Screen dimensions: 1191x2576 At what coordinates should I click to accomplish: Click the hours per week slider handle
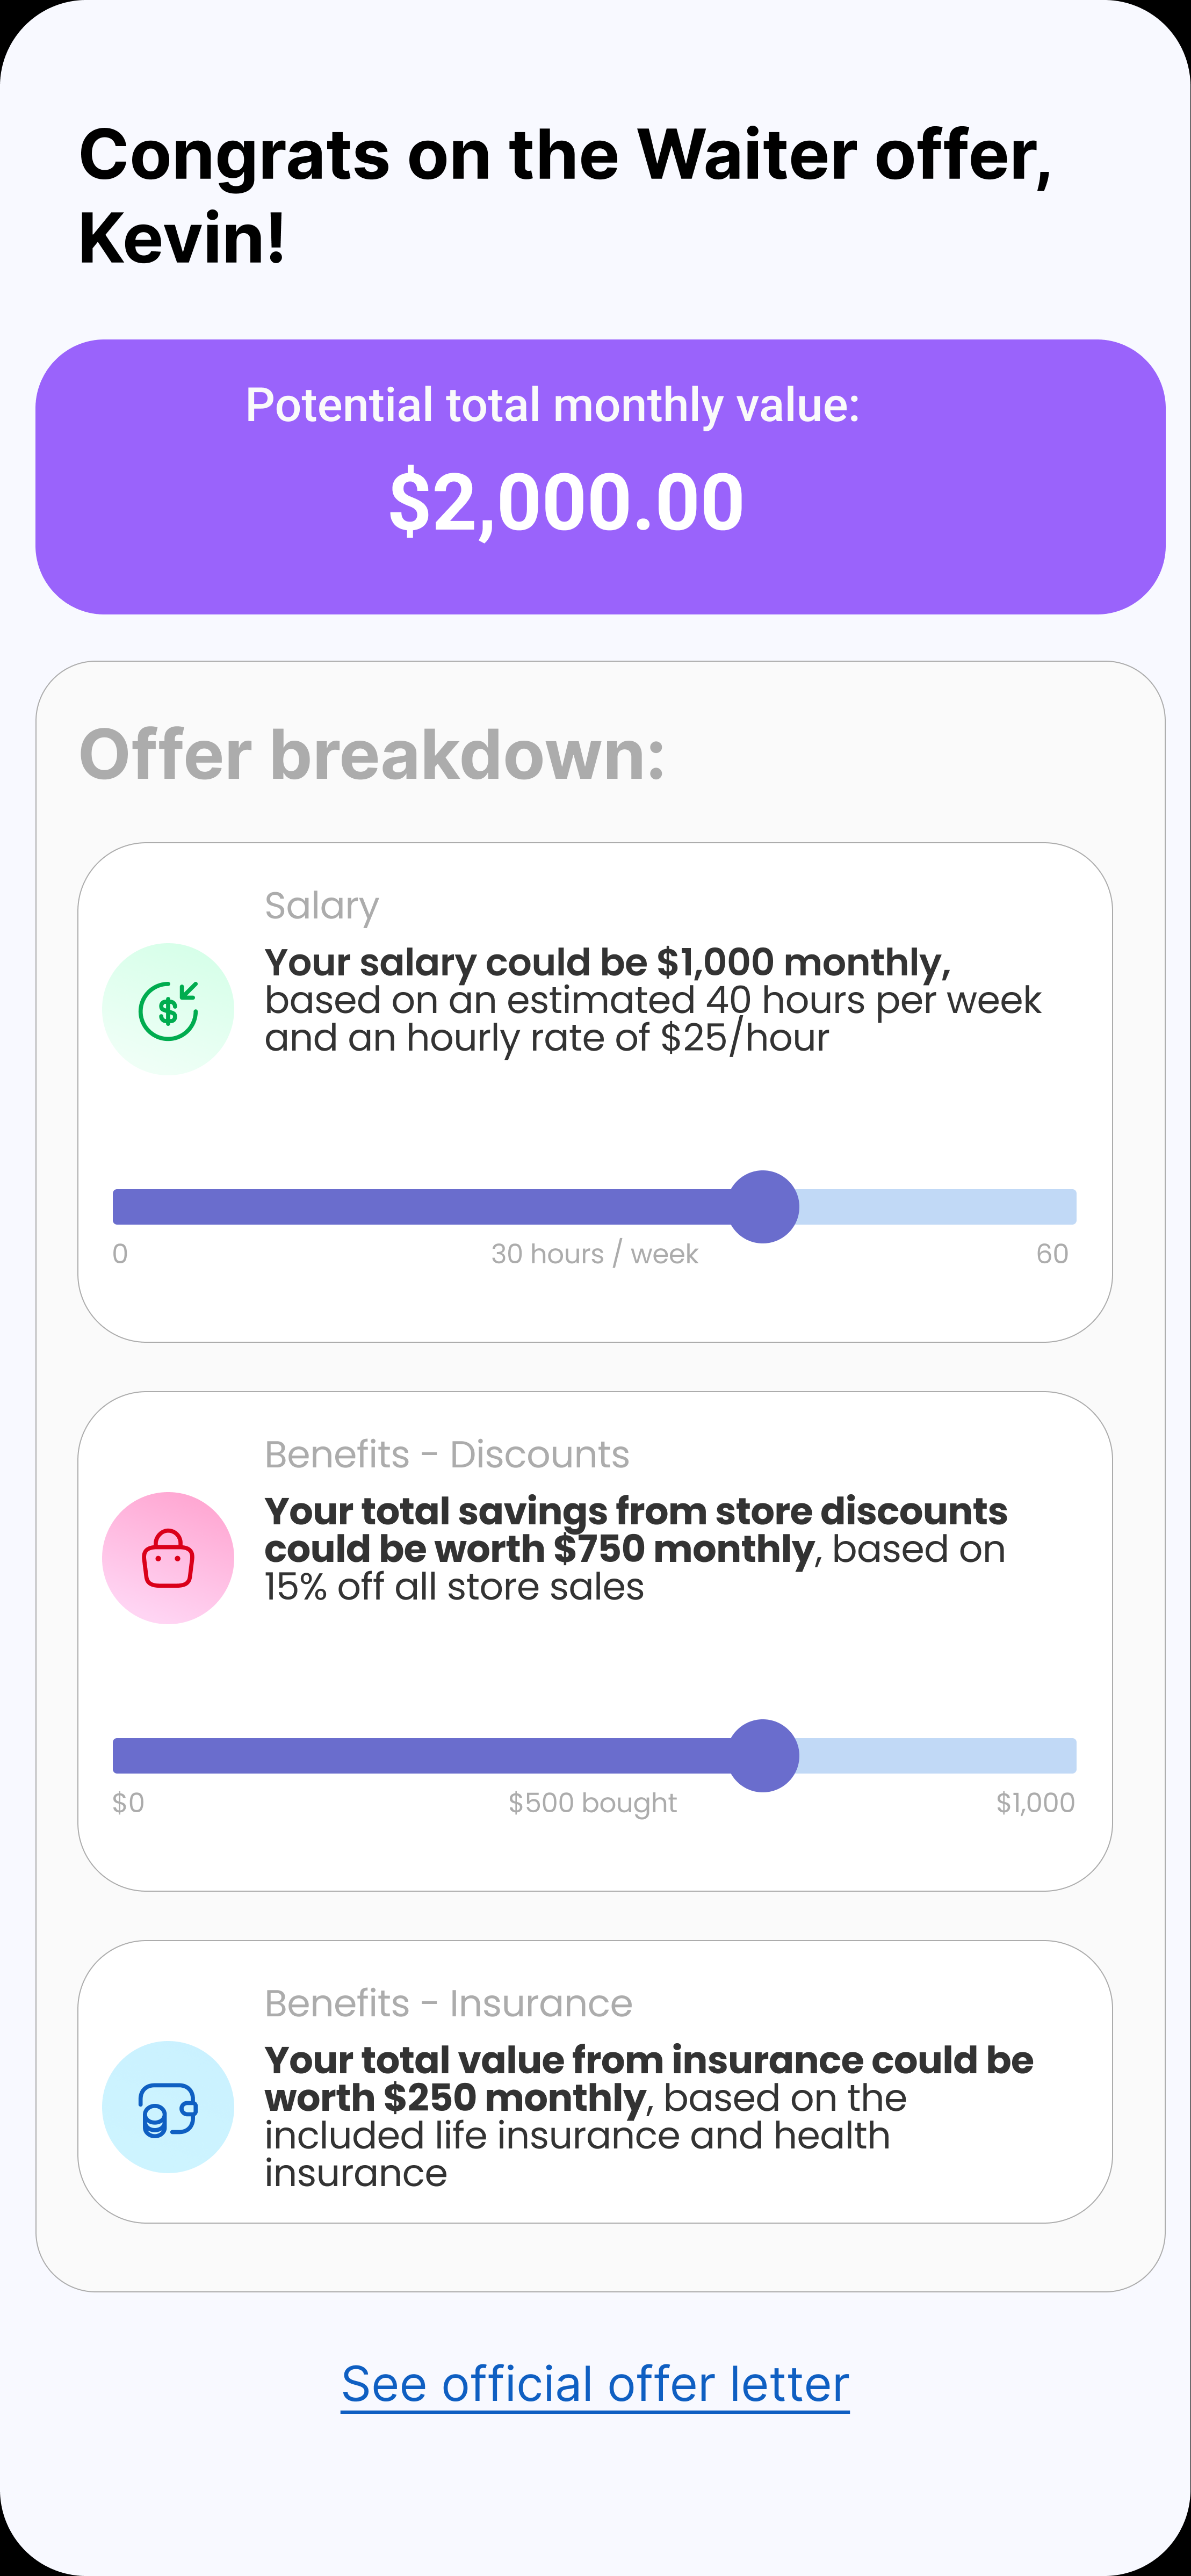click(x=763, y=1206)
